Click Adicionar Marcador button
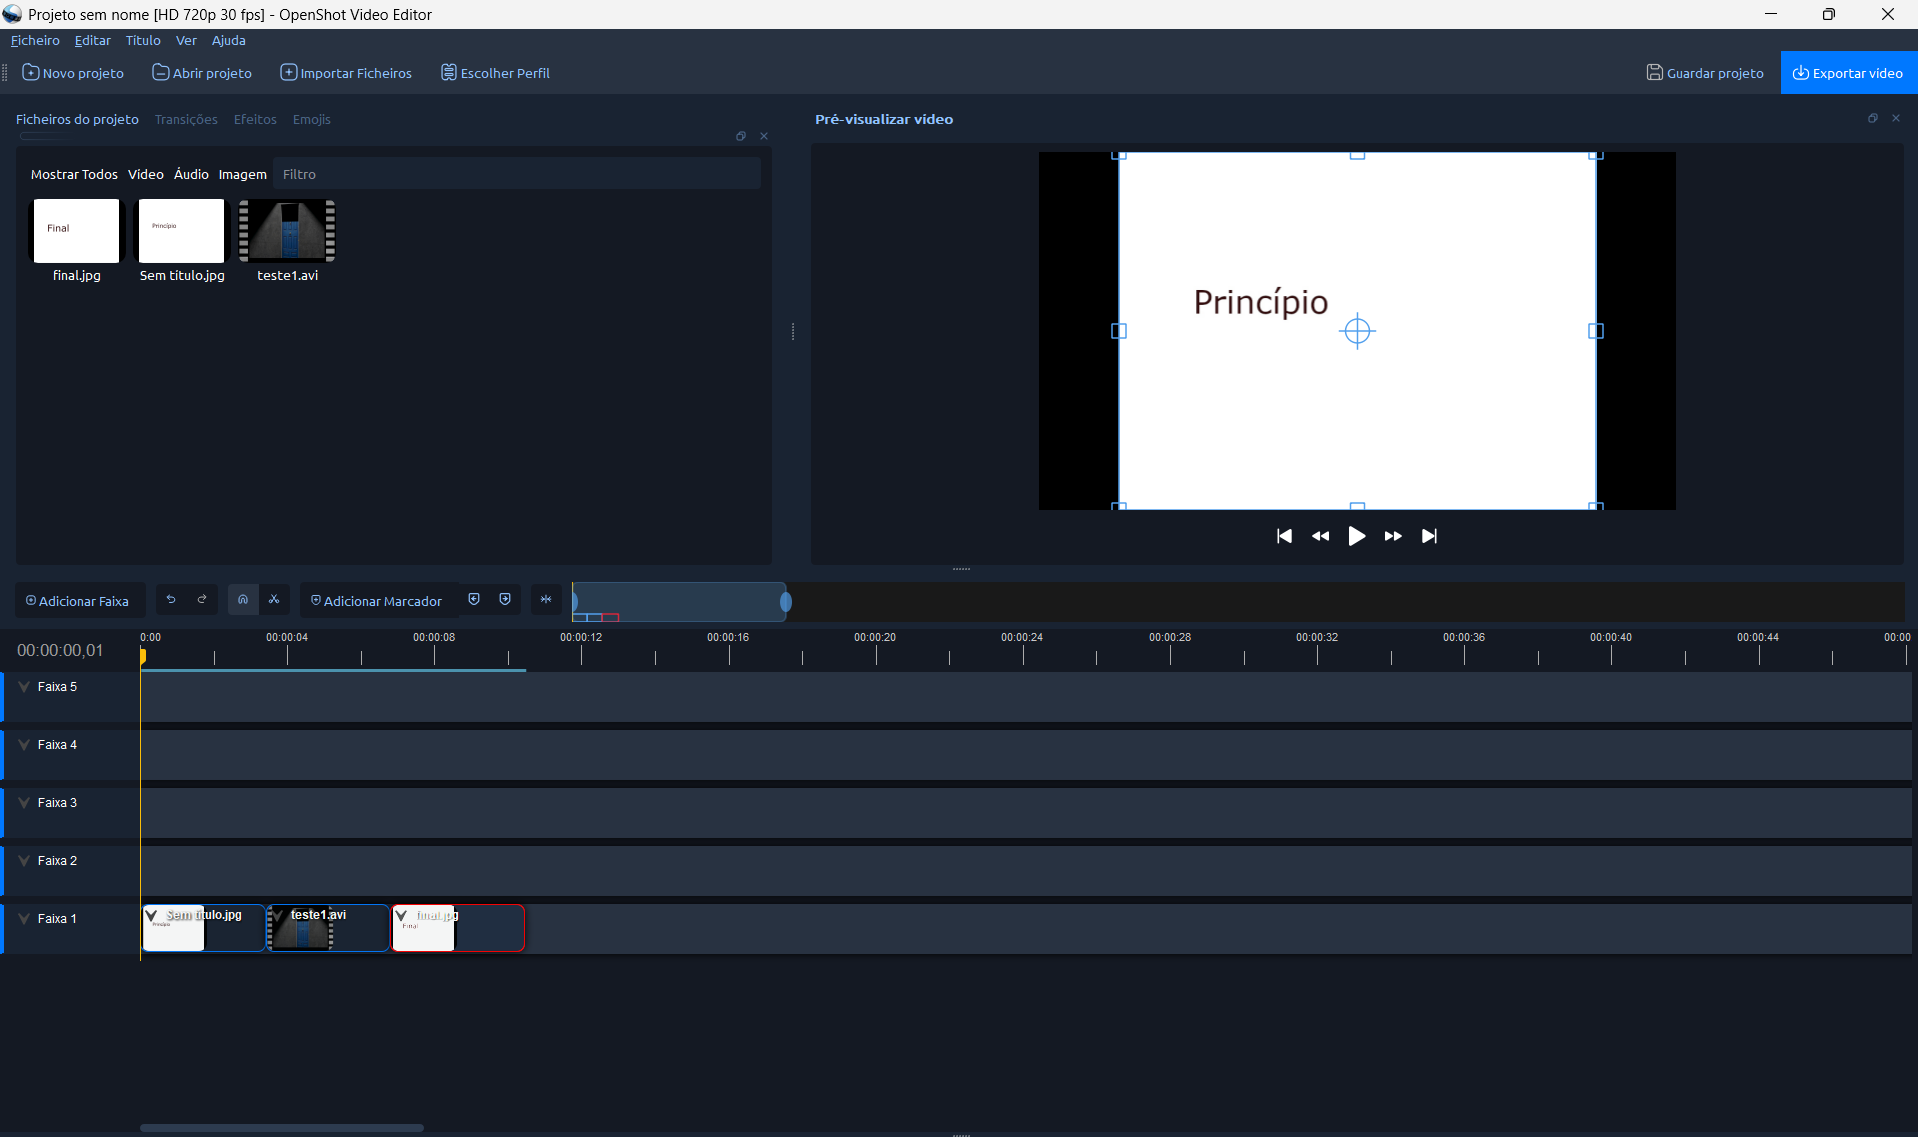Screen dimensions: 1918x1137 pyautogui.click(x=376, y=601)
